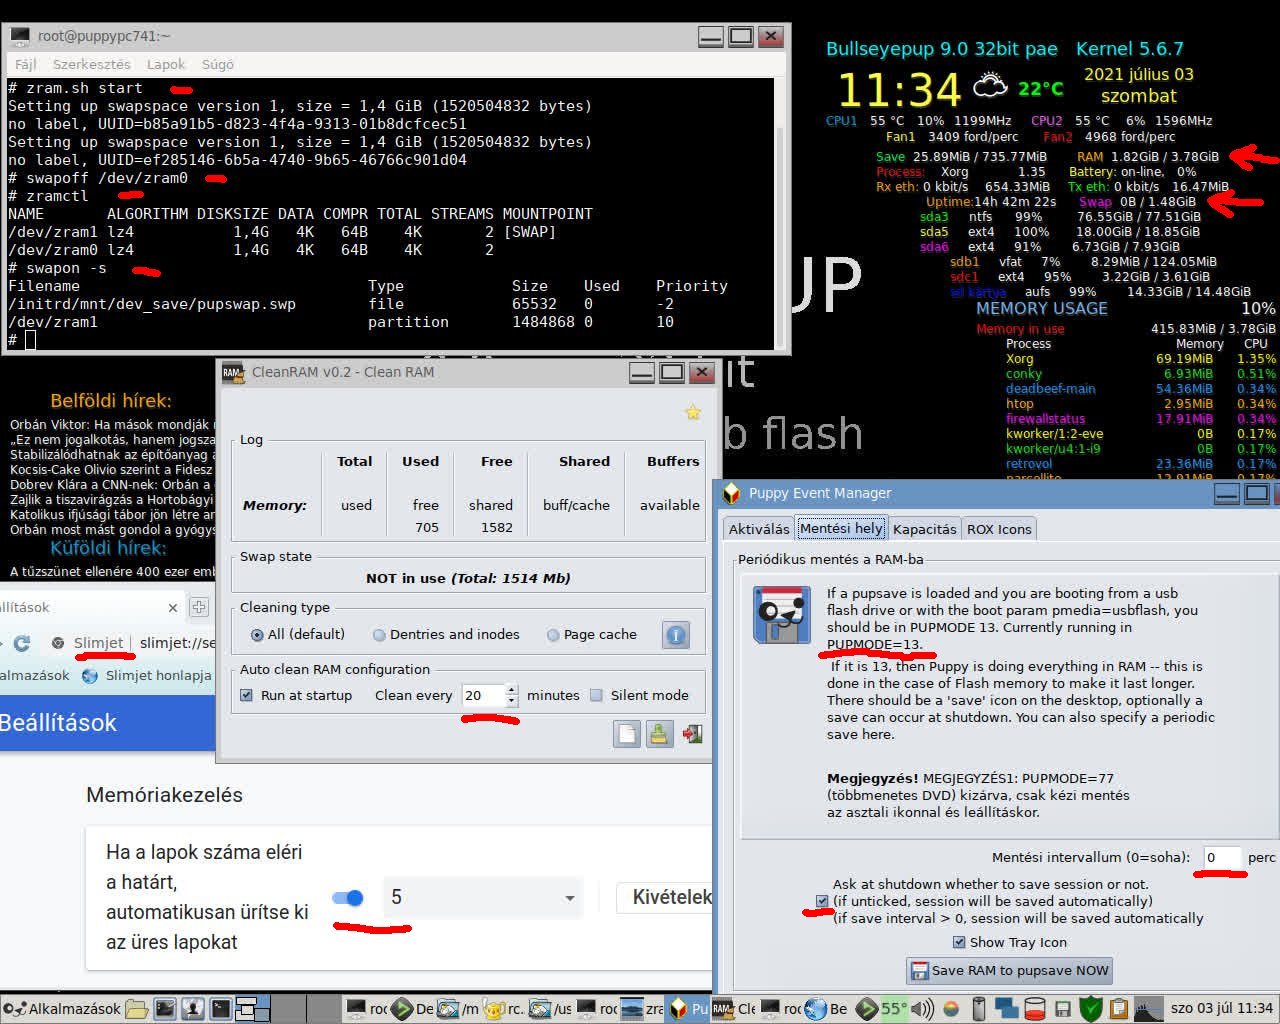Switch to Mentési hely tab
Screen dimensions: 1280x1024
pos(841,528)
